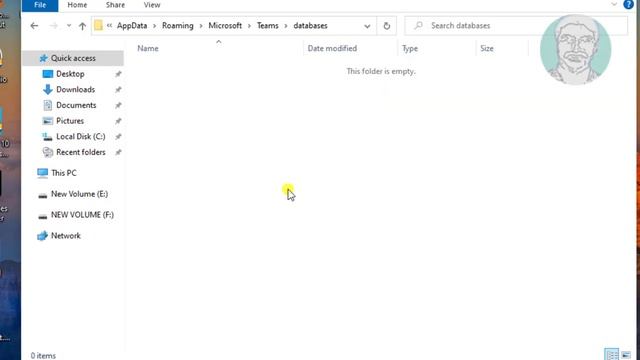Refresh the databases folder
The width and height of the screenshot is (640, 360).
[387, 26]
